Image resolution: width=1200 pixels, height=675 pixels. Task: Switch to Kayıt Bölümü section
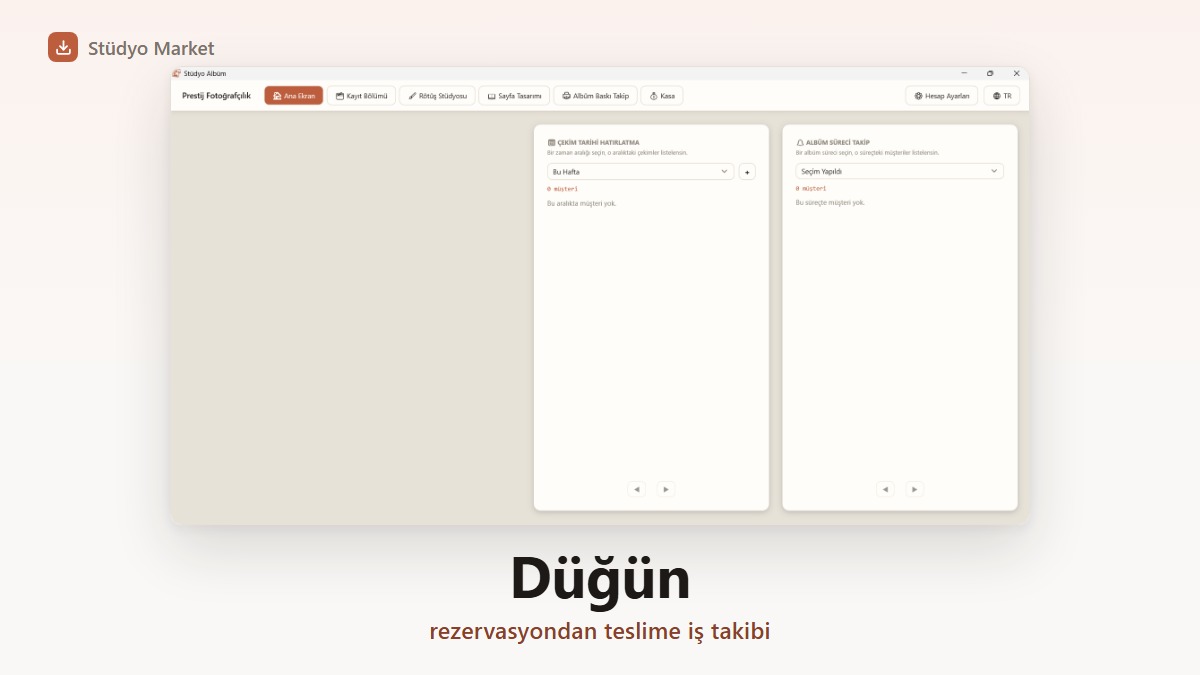click(361, 96)
